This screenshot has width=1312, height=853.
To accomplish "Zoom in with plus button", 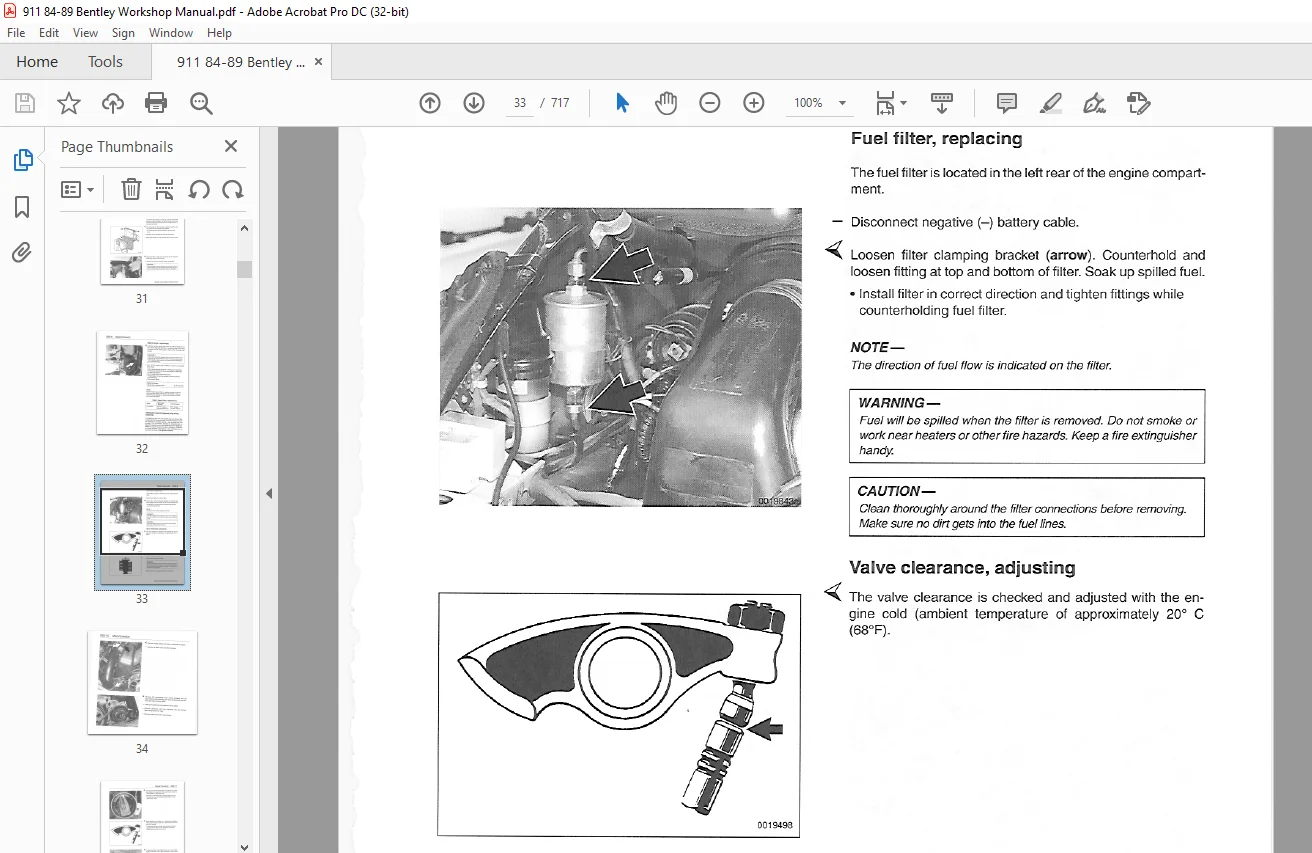I will point(754,103).
